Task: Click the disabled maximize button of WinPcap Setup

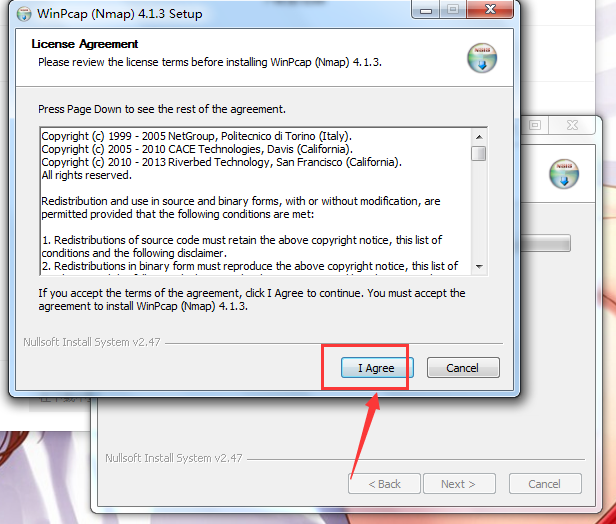Action: [453, 10]
